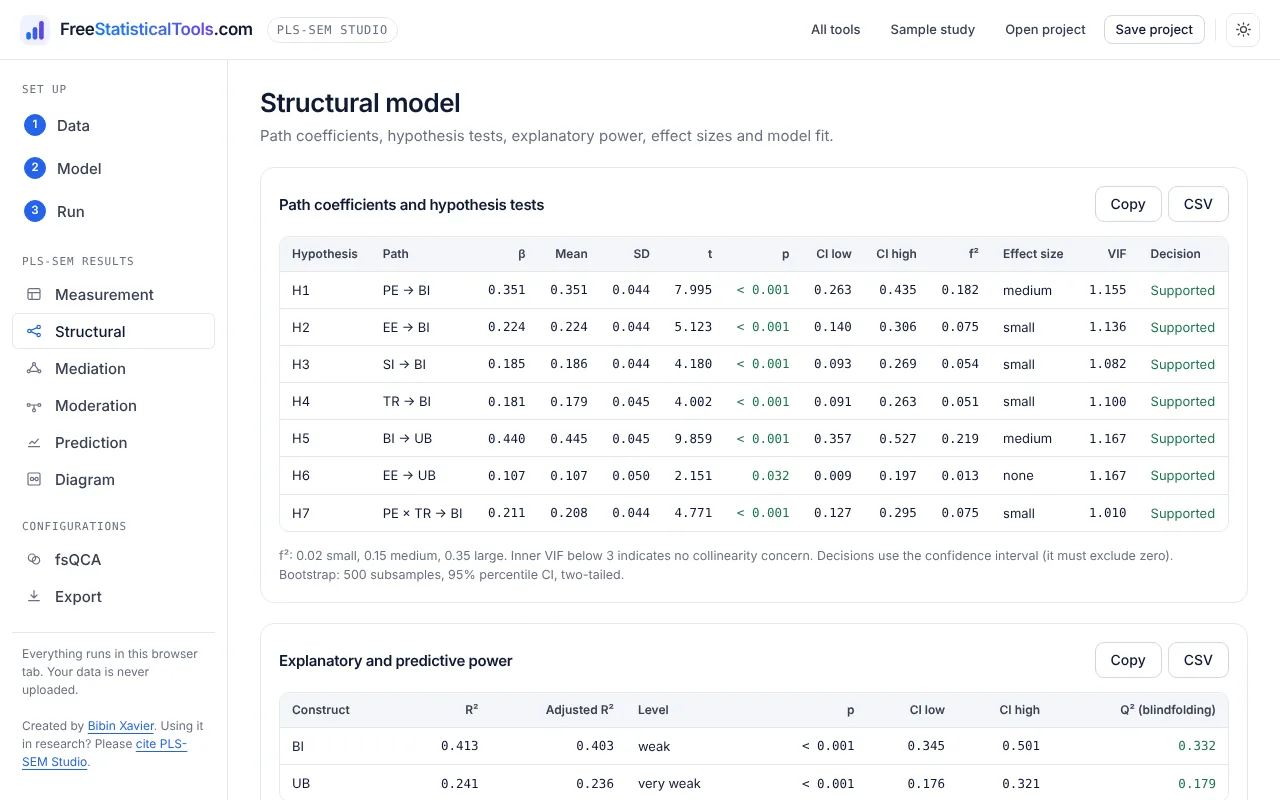Open All tools in the top navigation

(835, 30)
